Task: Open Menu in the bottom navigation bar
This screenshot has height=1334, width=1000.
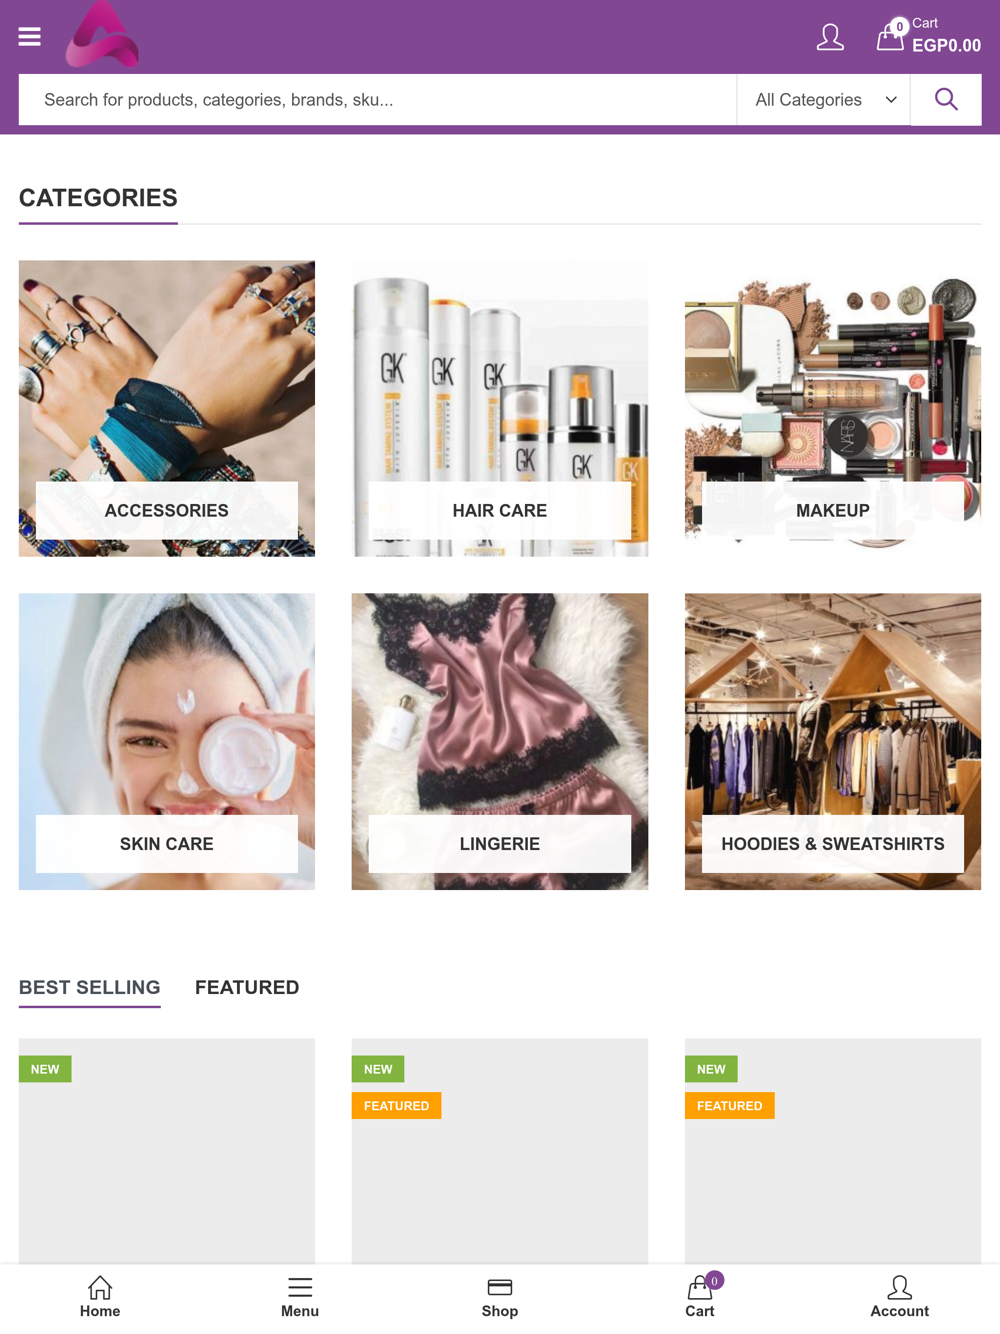Action: (300, 1297)
